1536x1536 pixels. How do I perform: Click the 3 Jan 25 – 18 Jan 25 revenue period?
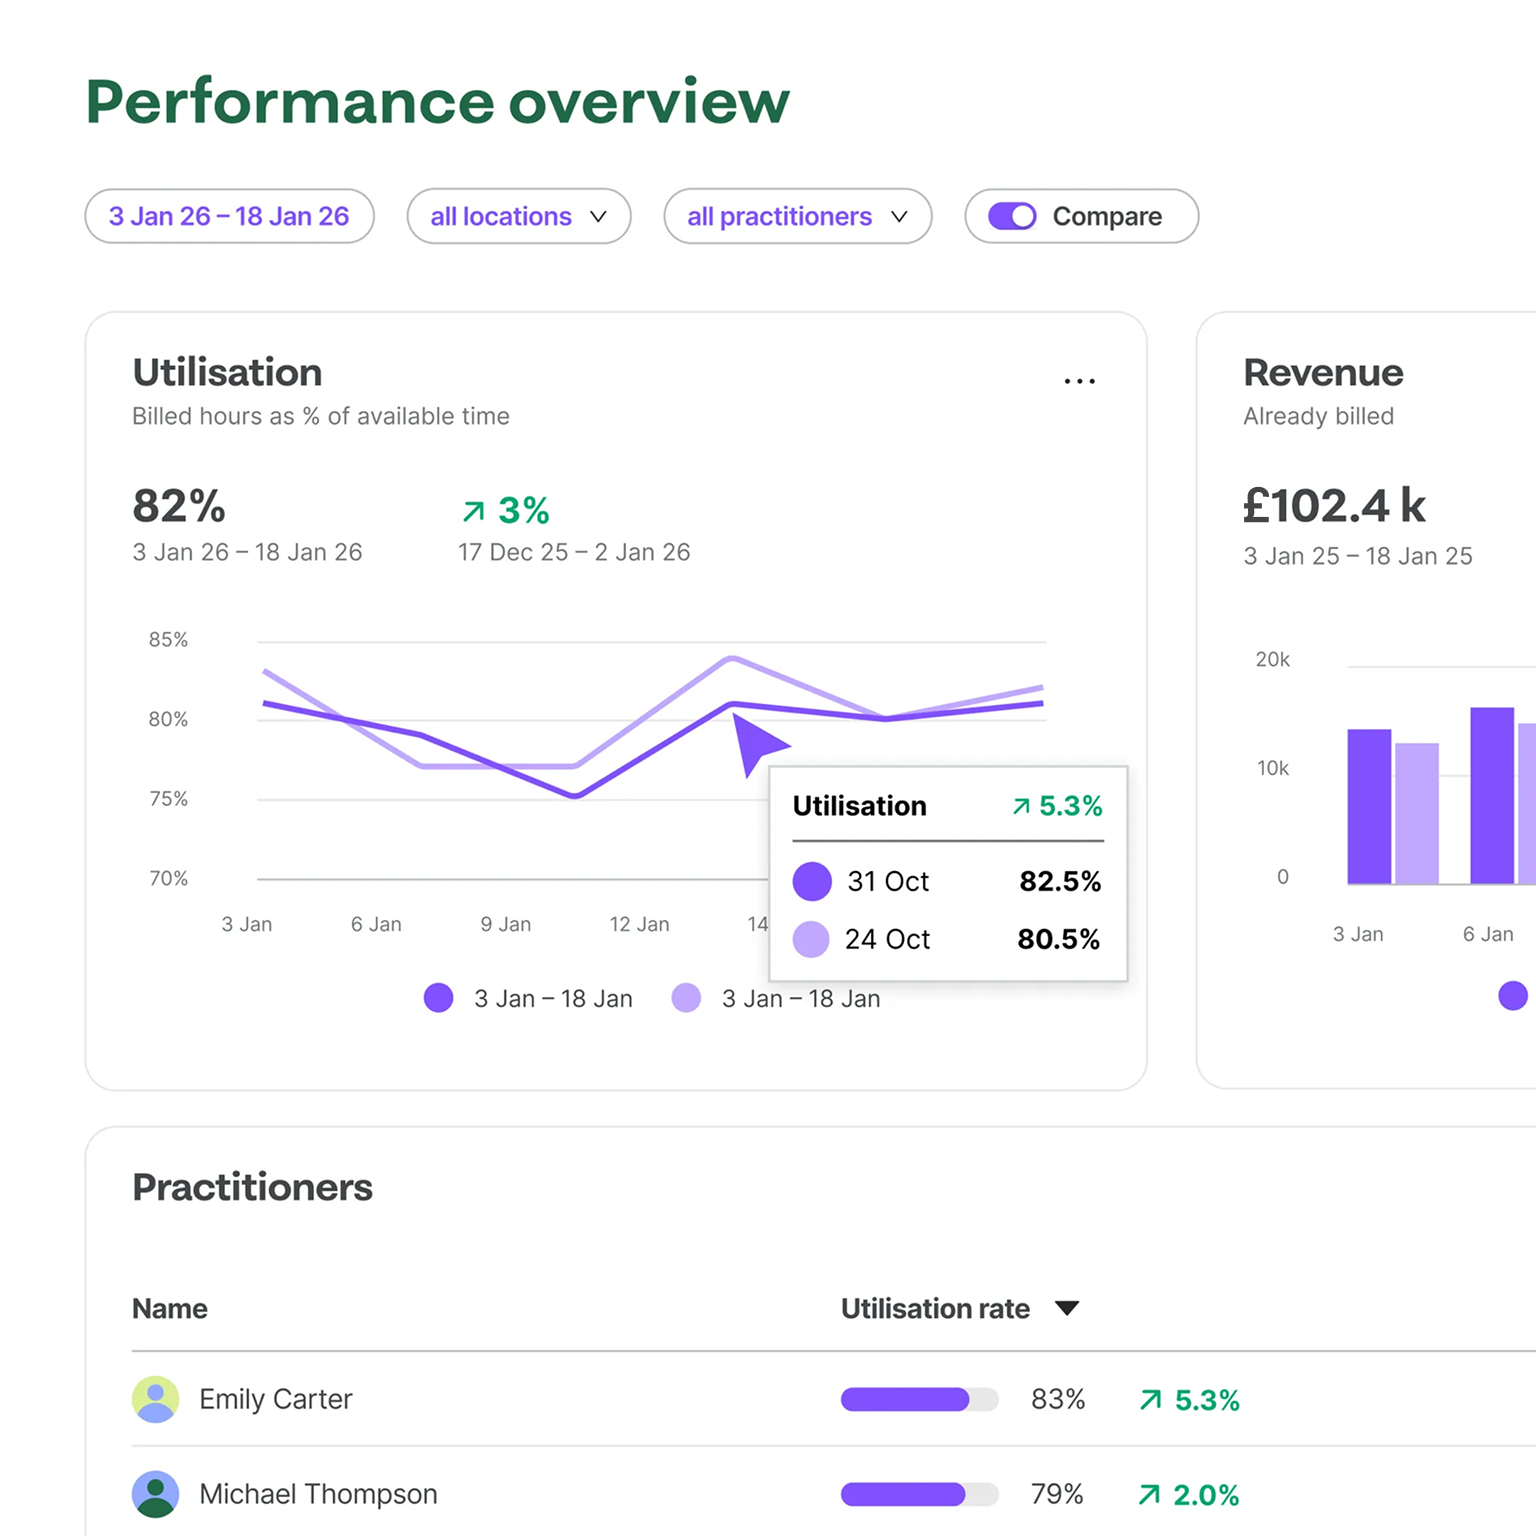(1358, 556)
